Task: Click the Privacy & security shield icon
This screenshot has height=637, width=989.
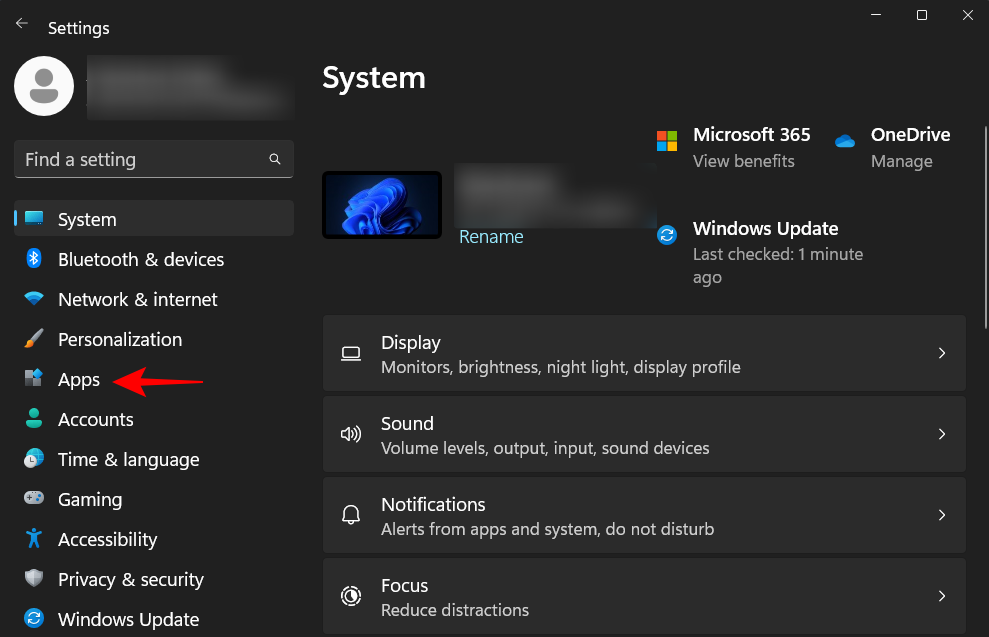Action: [34, 579]
